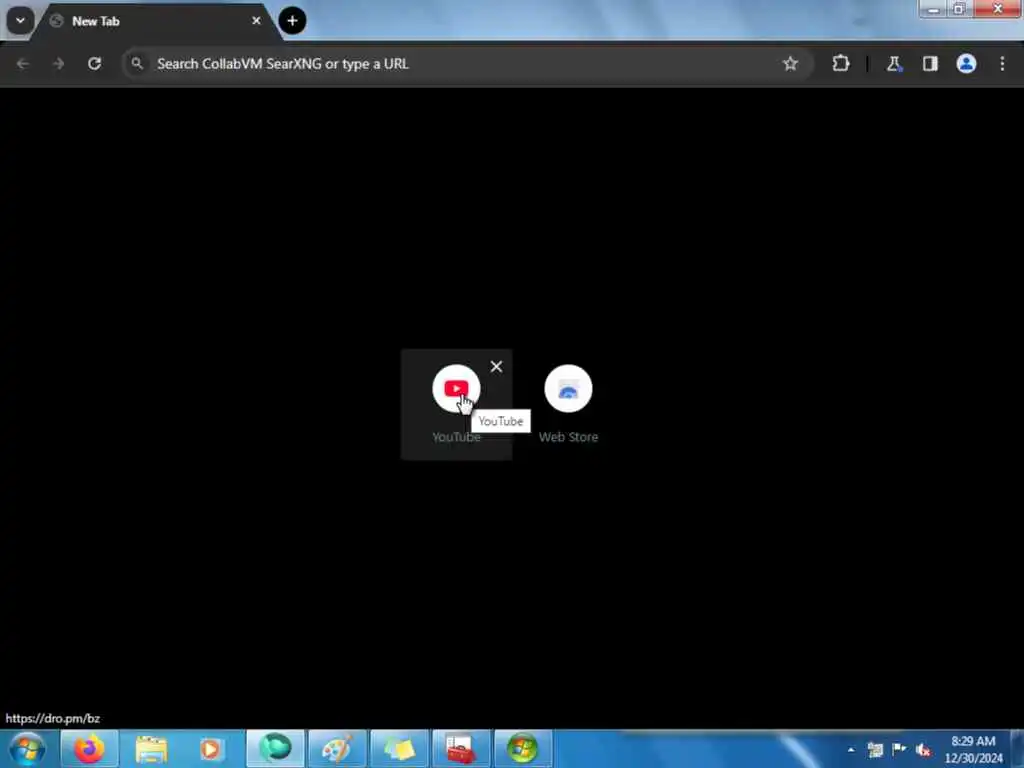Remove the YouTube shortcut with X
1024x768 pixels.
(x=496, y=366)
